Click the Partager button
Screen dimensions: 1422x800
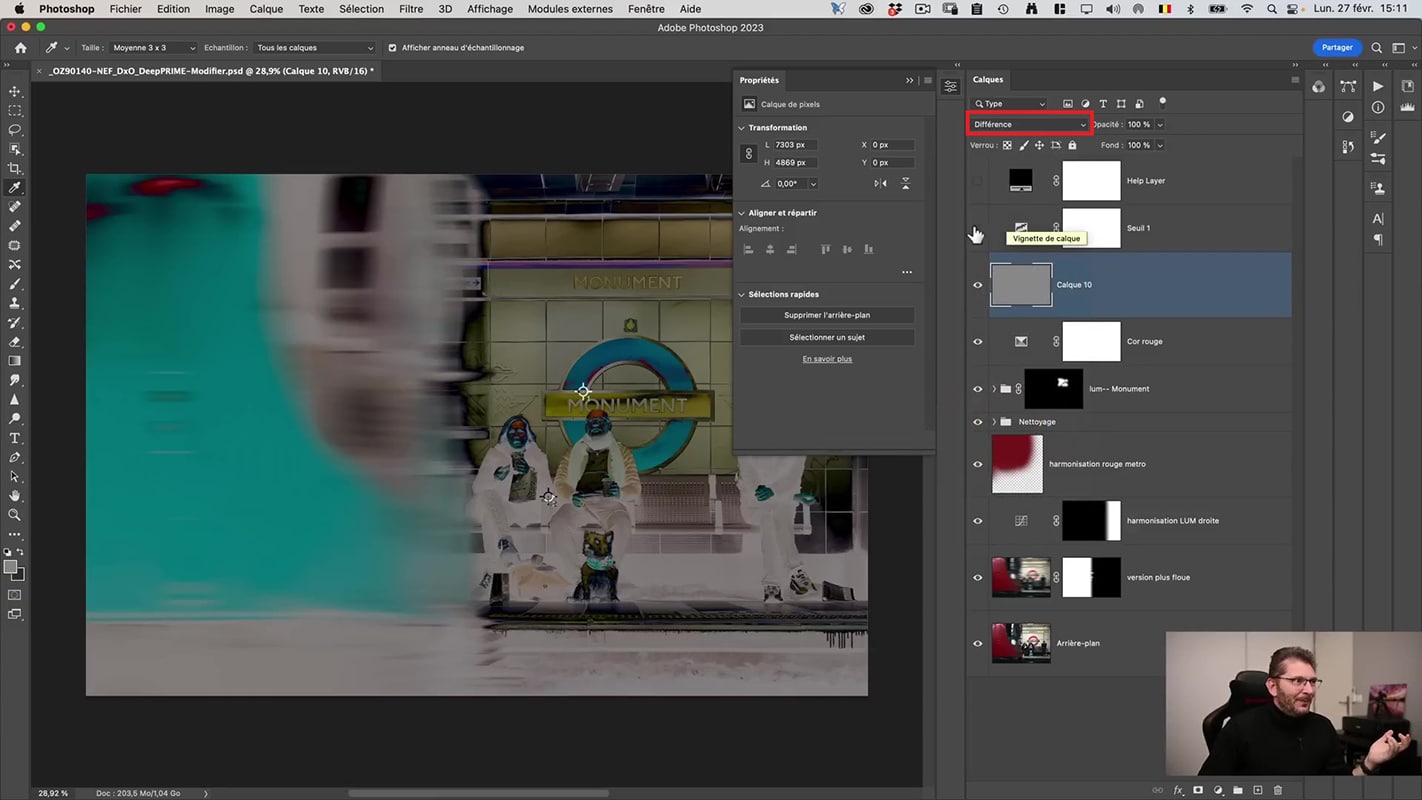(1337, 47)
